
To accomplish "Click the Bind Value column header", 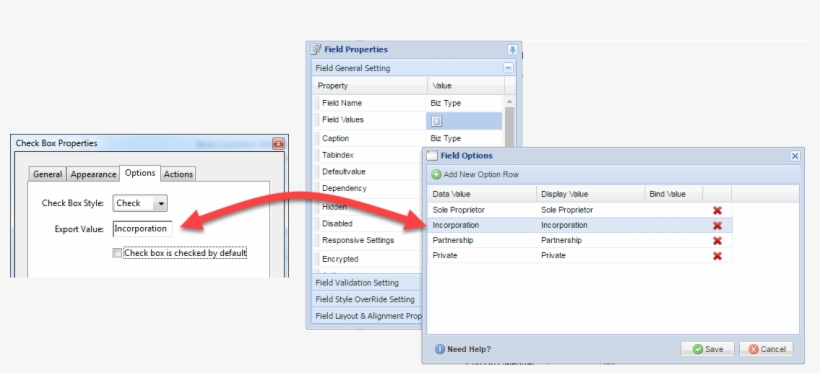I will tap(674, 194).
